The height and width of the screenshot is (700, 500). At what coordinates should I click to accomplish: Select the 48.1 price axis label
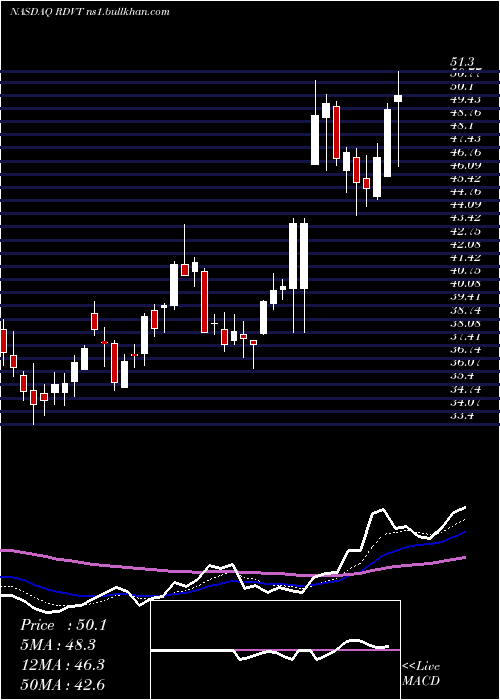coord(462,125)
